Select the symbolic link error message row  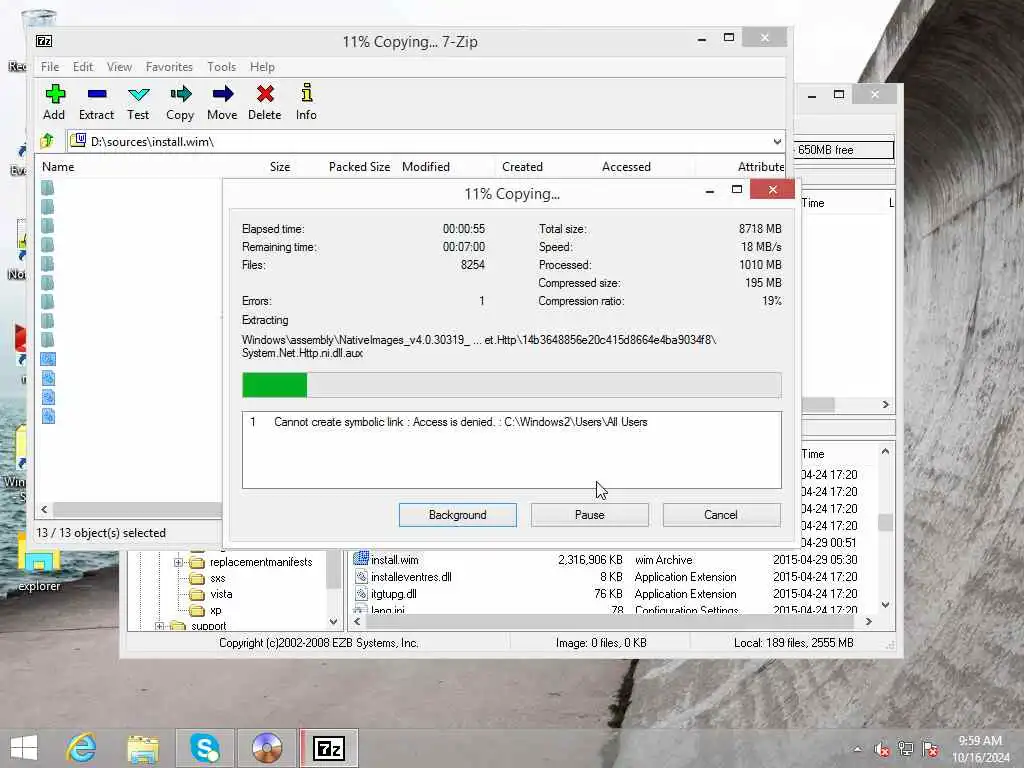click(511, 422)
